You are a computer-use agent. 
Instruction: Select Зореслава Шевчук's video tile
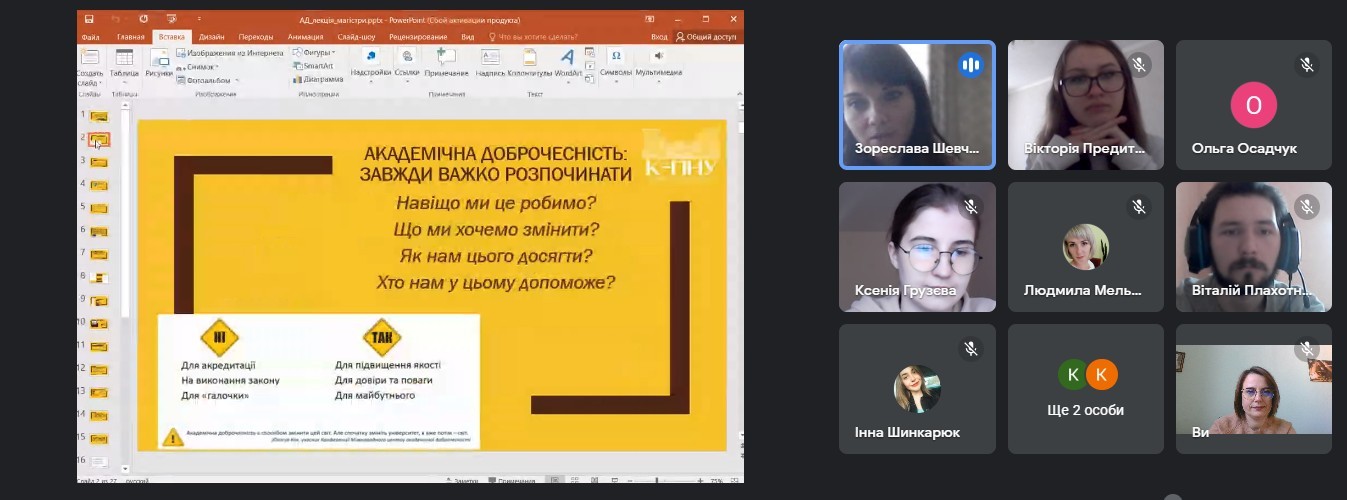click(x=916, y=105)
